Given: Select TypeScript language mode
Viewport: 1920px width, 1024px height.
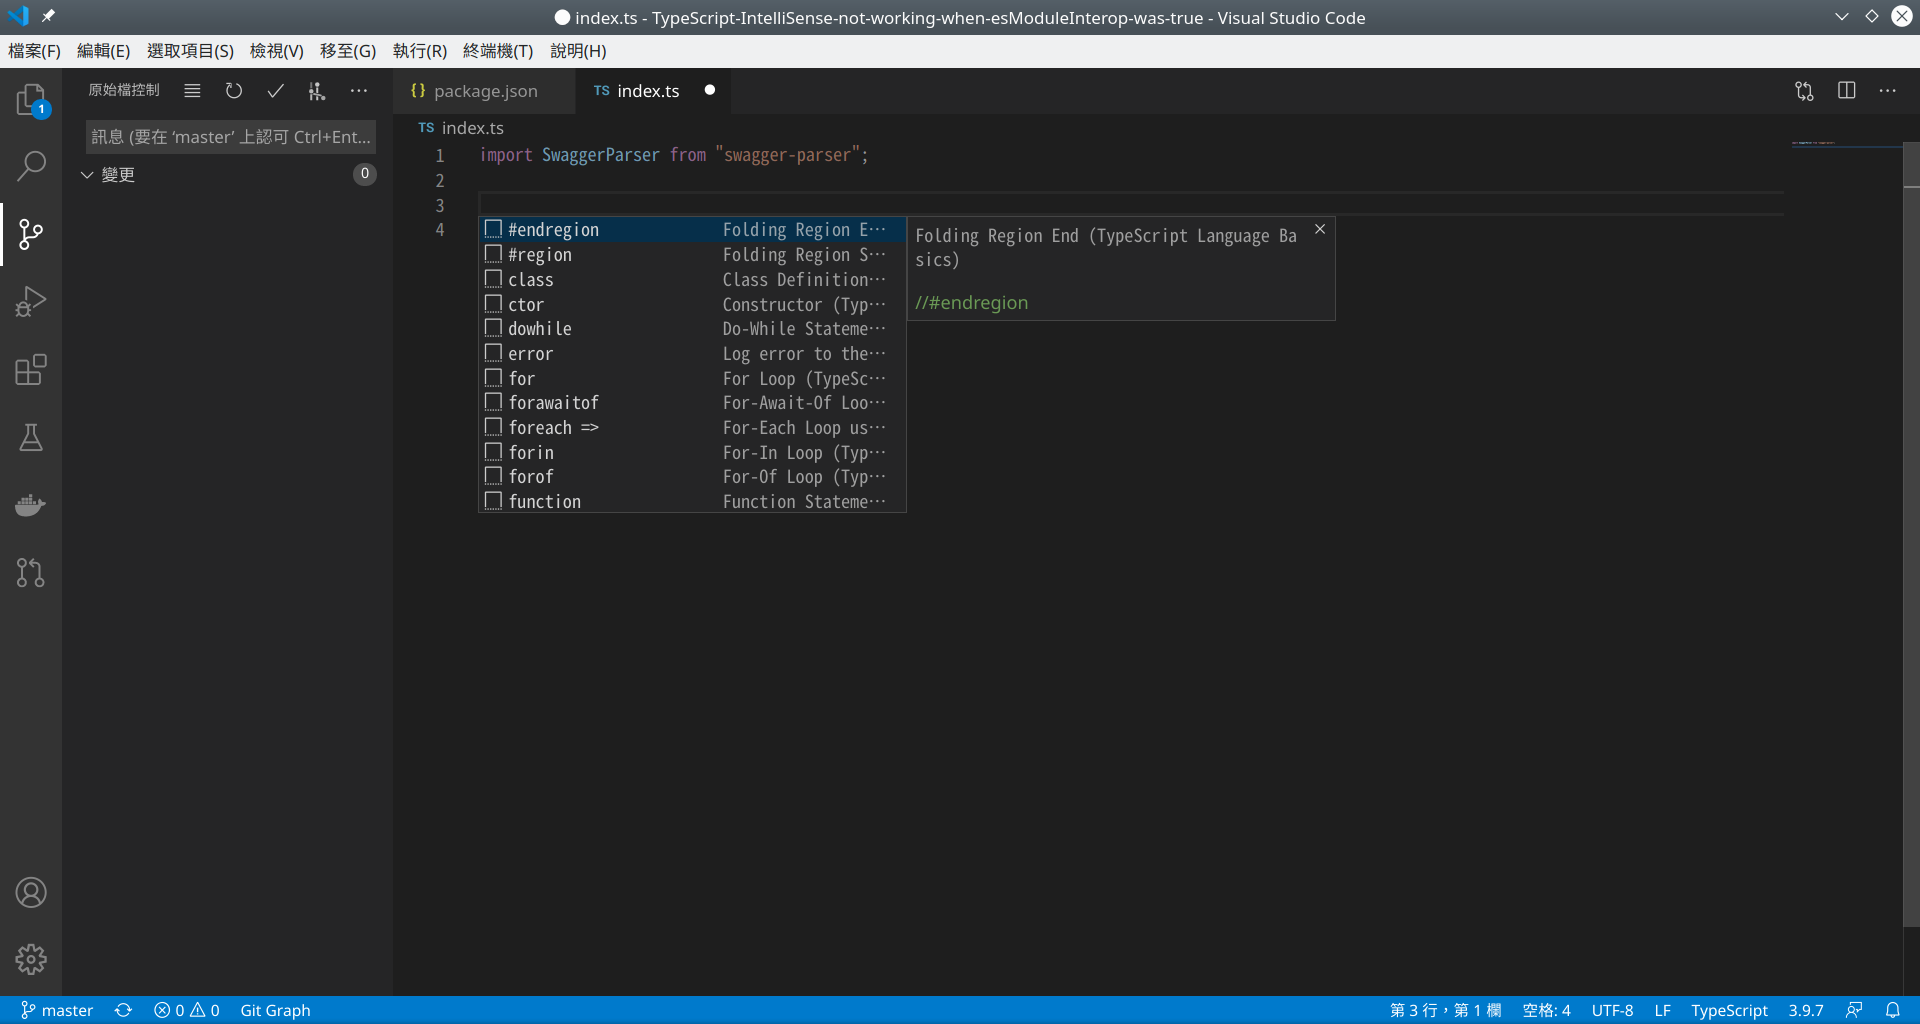Looking at the screenshot, I should click(x=1729, y=1010).
